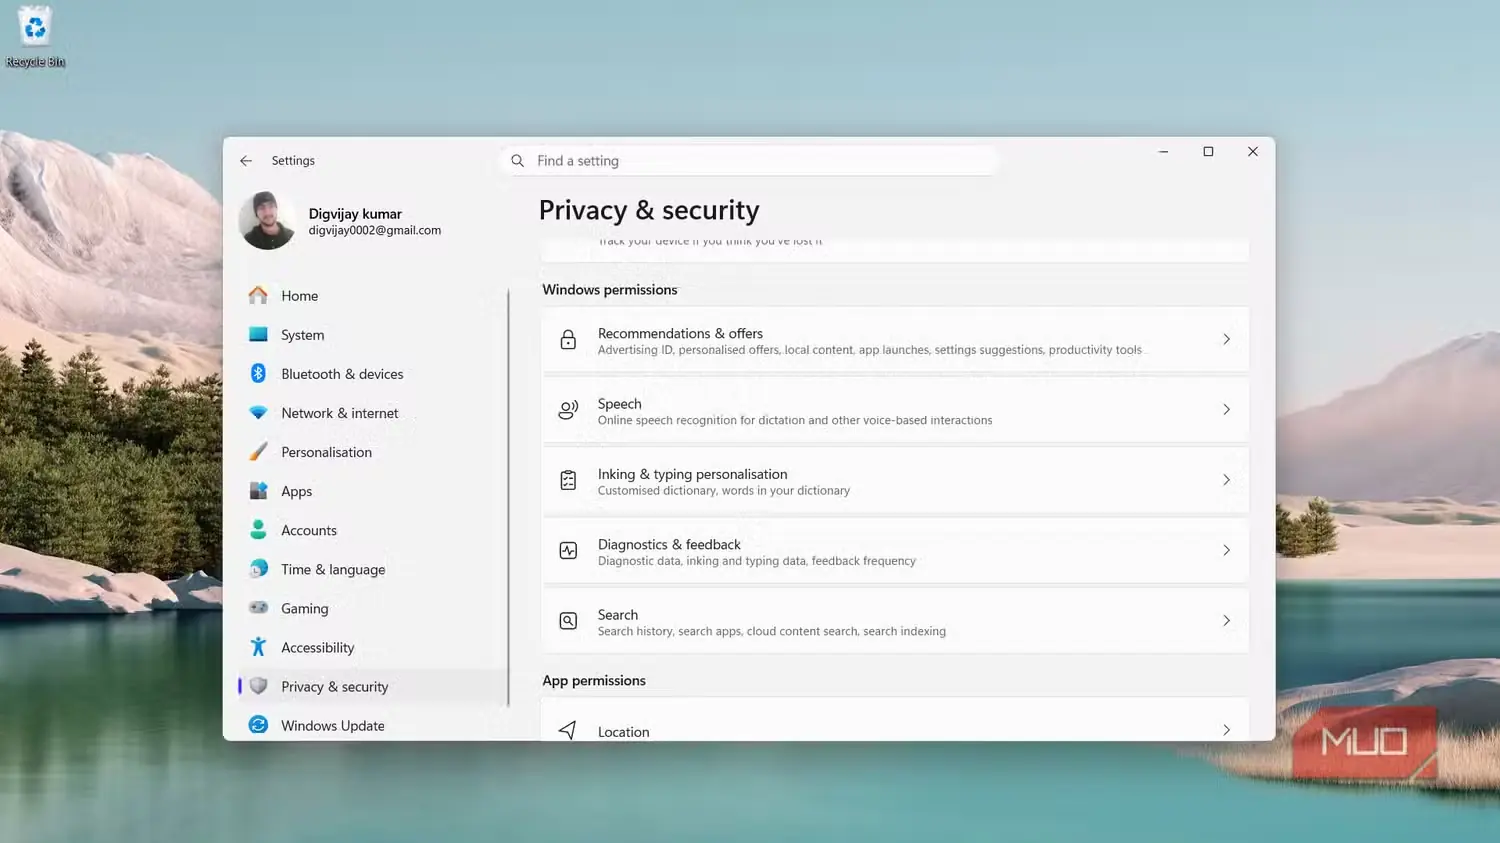Viewport: 1500px width, 843px height.
Task: Open Diagnostics & feedback settings
Action: [895, 551]
